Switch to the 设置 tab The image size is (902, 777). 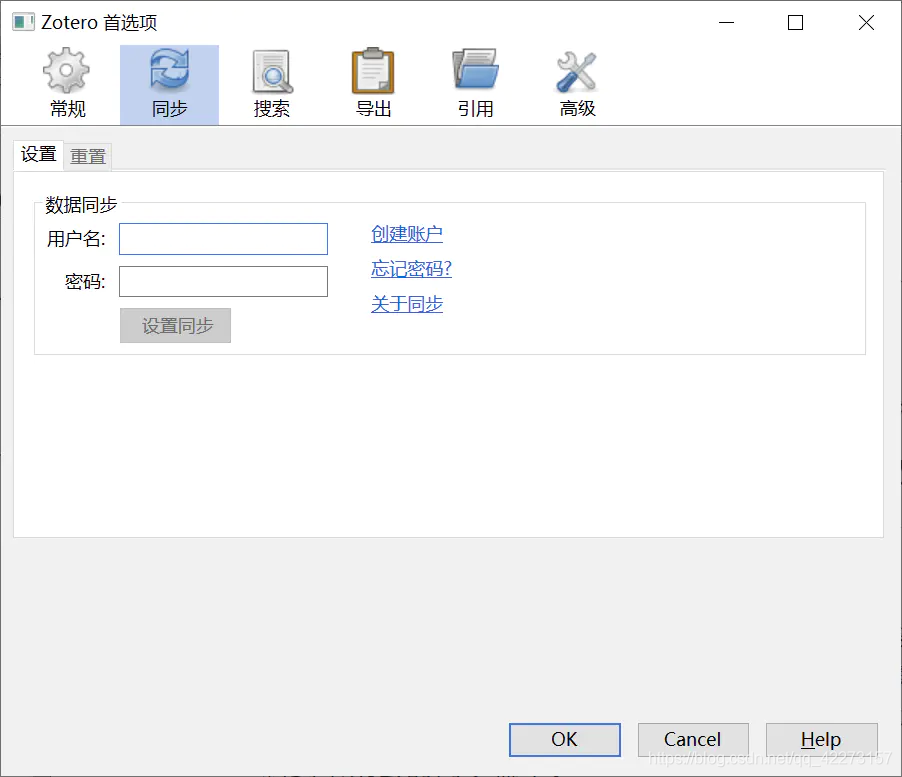[x=39, y=155]
